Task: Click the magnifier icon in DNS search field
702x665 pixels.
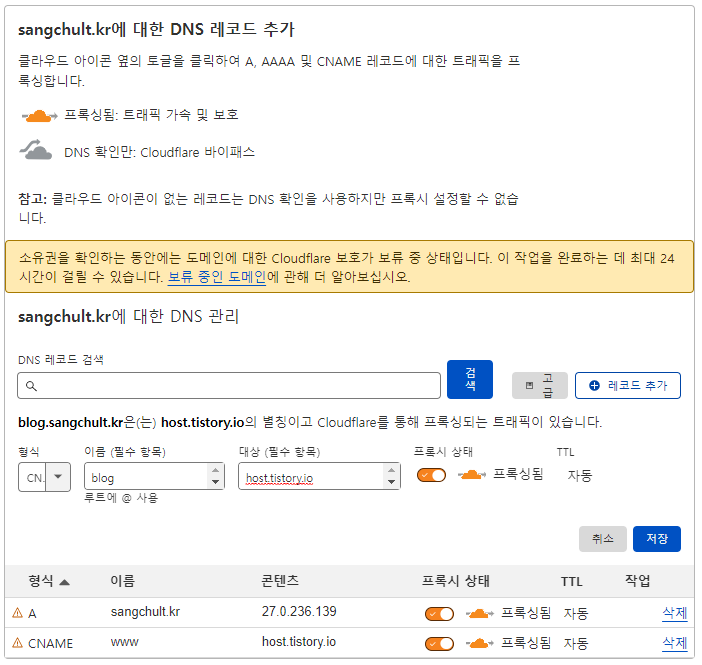Action: 31,386
